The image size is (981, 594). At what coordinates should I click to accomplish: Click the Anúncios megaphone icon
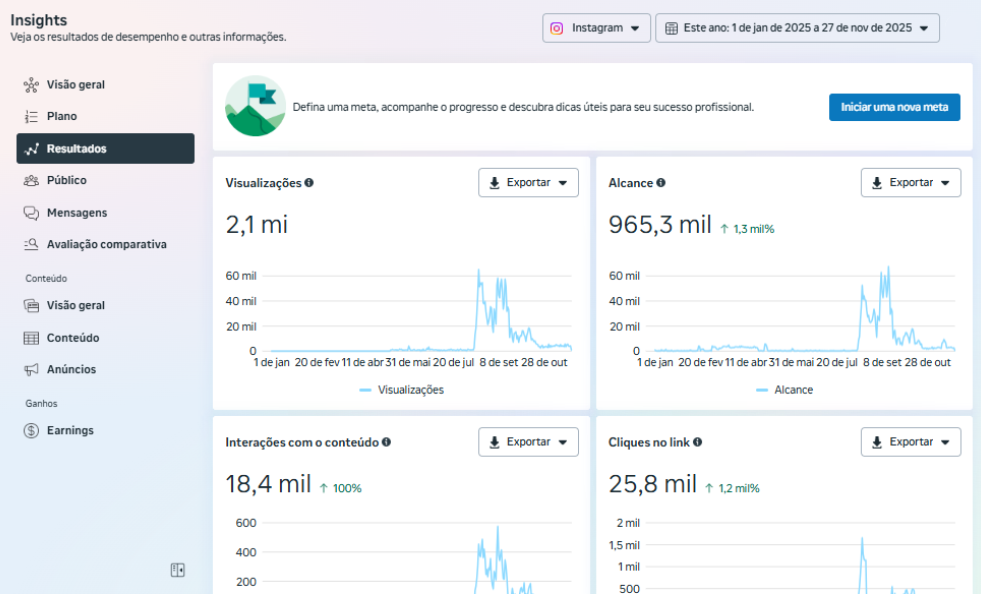click(31, 369)
